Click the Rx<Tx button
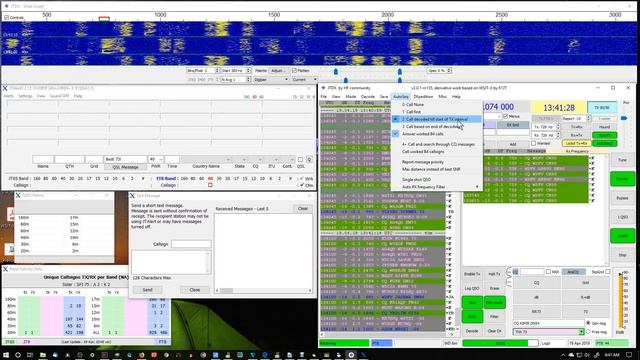Viewport: 640px width, 360px height. tap(576, 135)
